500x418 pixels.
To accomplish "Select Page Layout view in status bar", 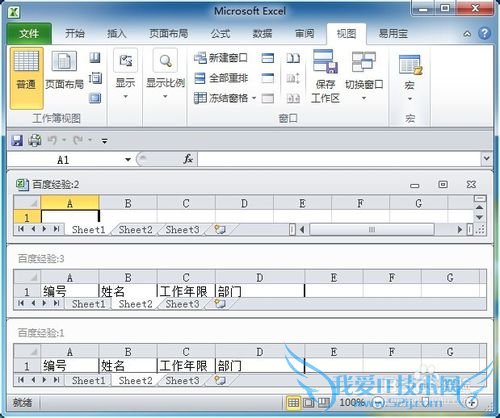I will 308,402.
